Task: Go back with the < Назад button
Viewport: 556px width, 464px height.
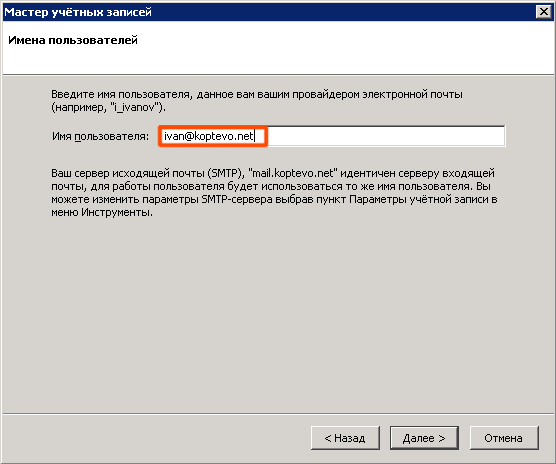Action: point(345,438)
